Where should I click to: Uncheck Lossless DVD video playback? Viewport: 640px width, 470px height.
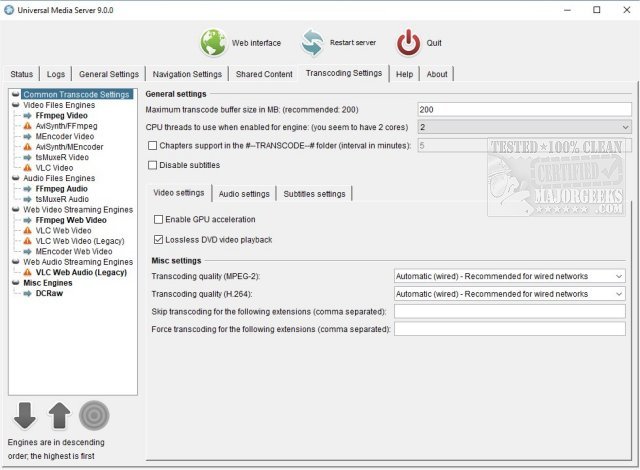pos(158,239)
